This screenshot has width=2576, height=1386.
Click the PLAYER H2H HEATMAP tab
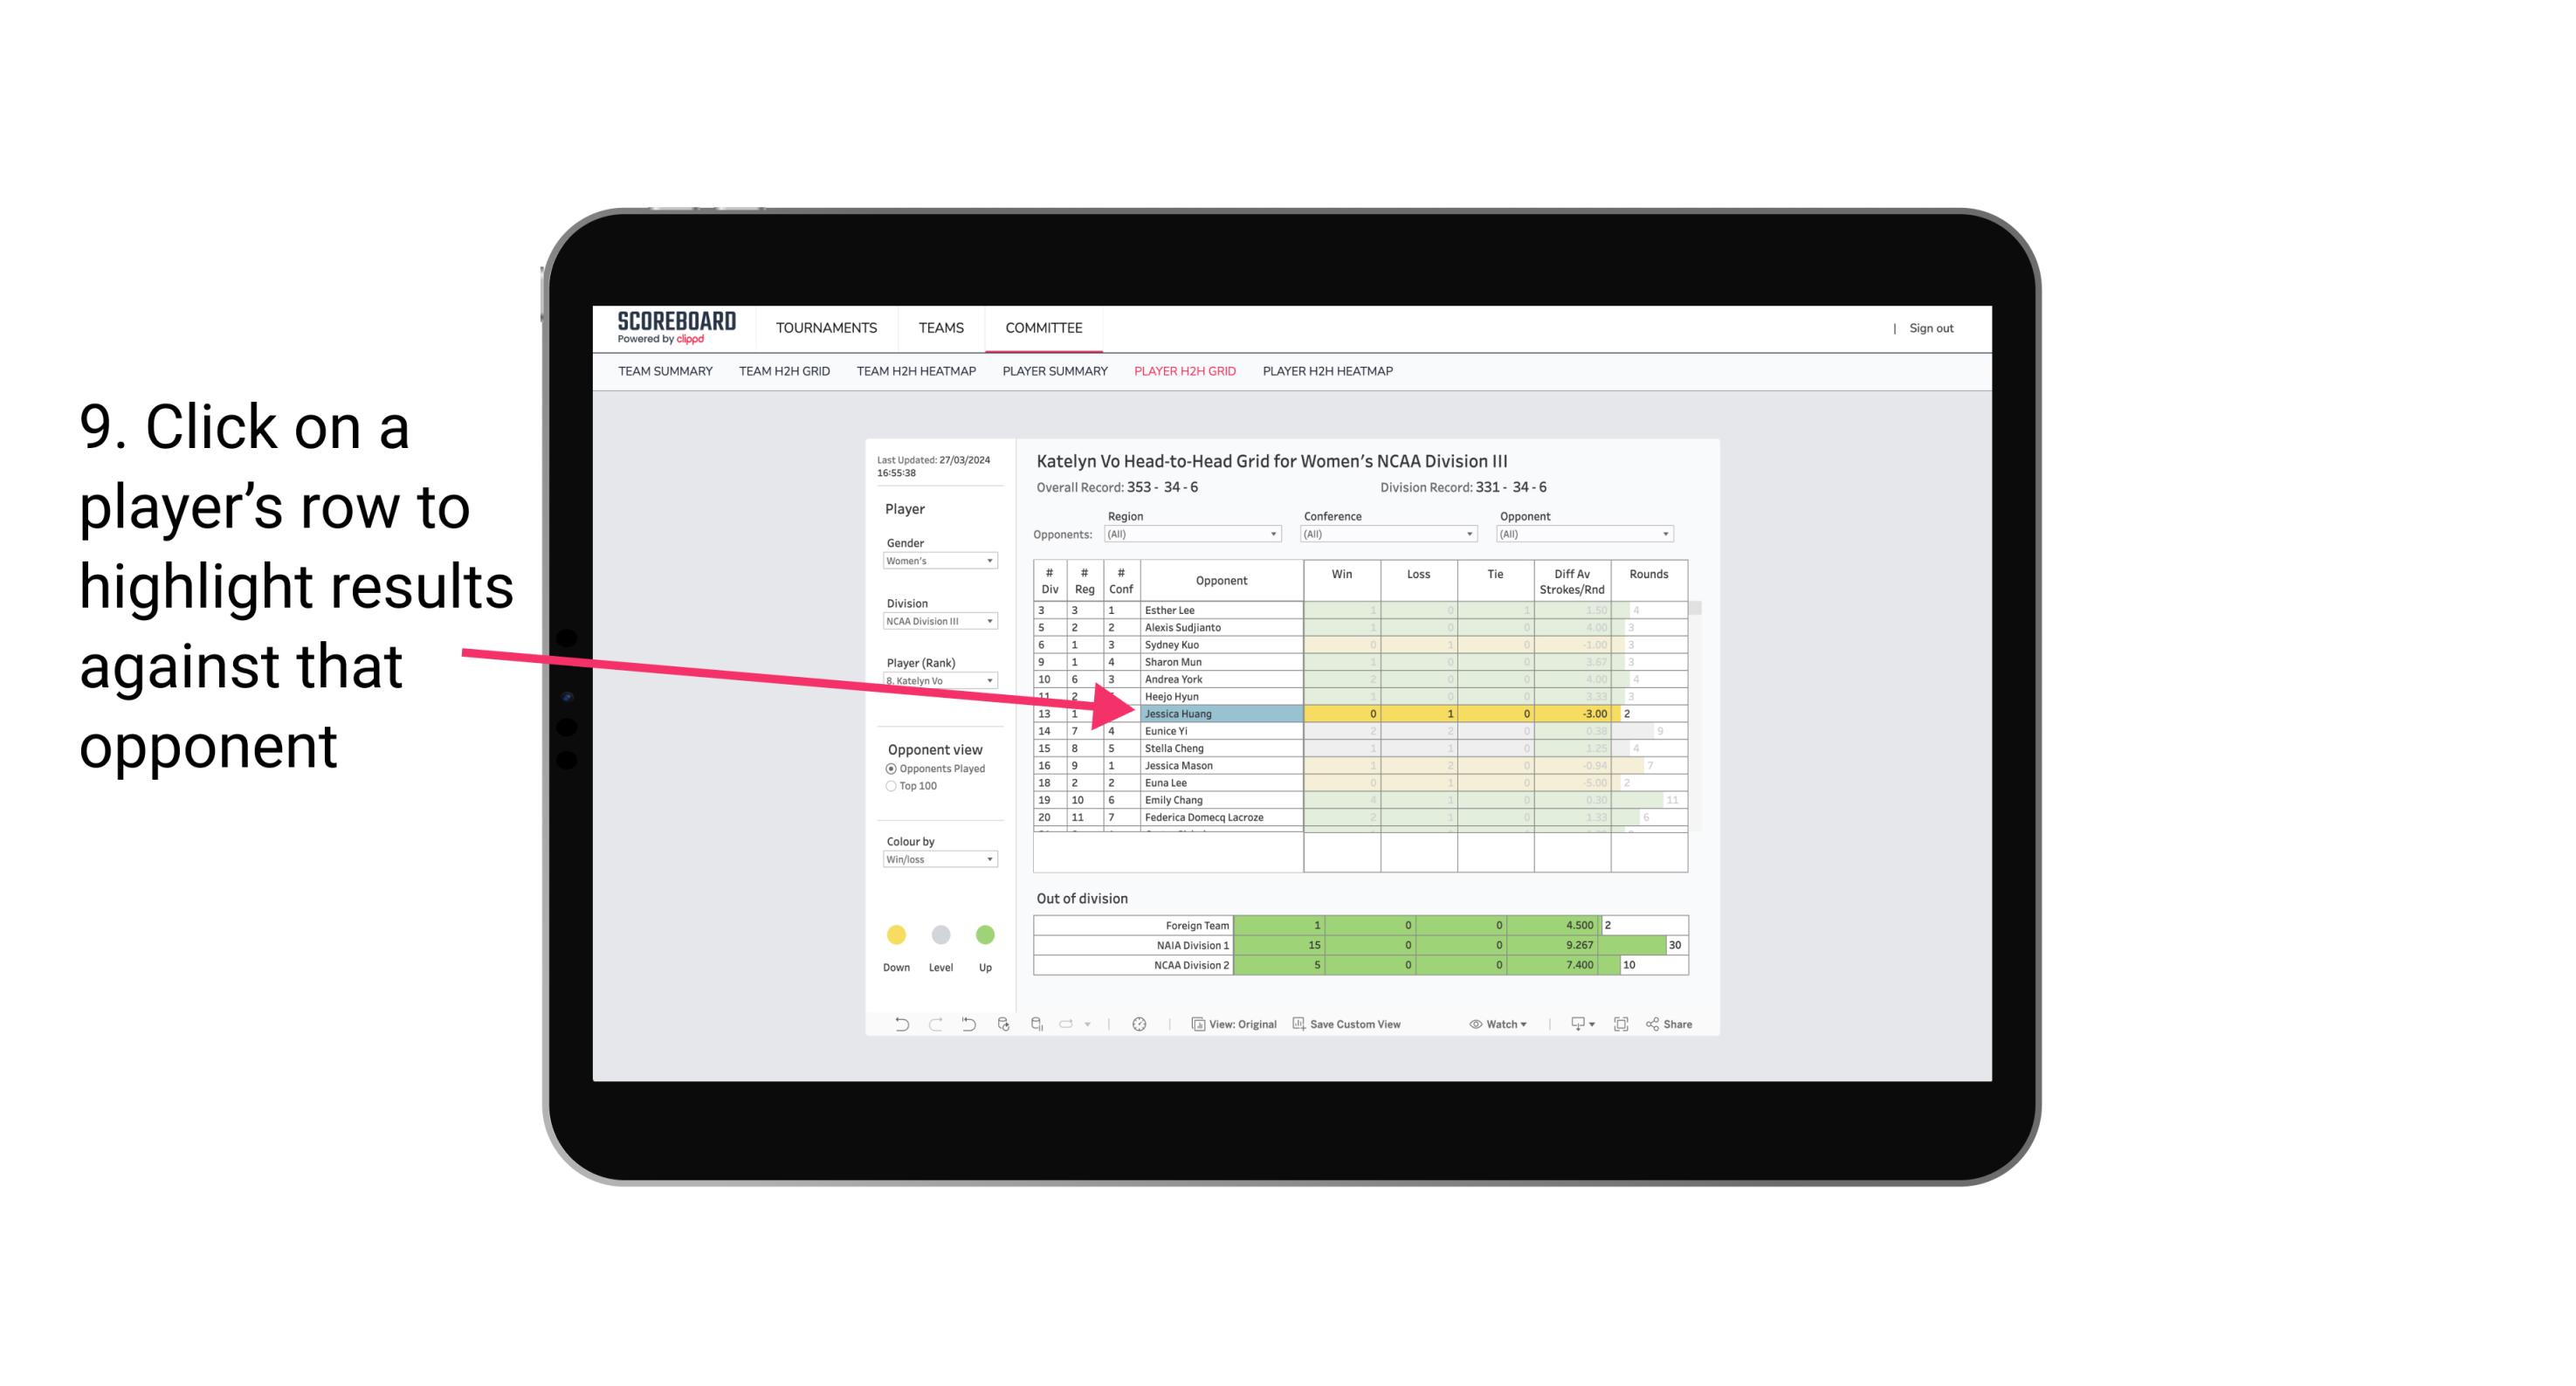[x=1331, y=374]
